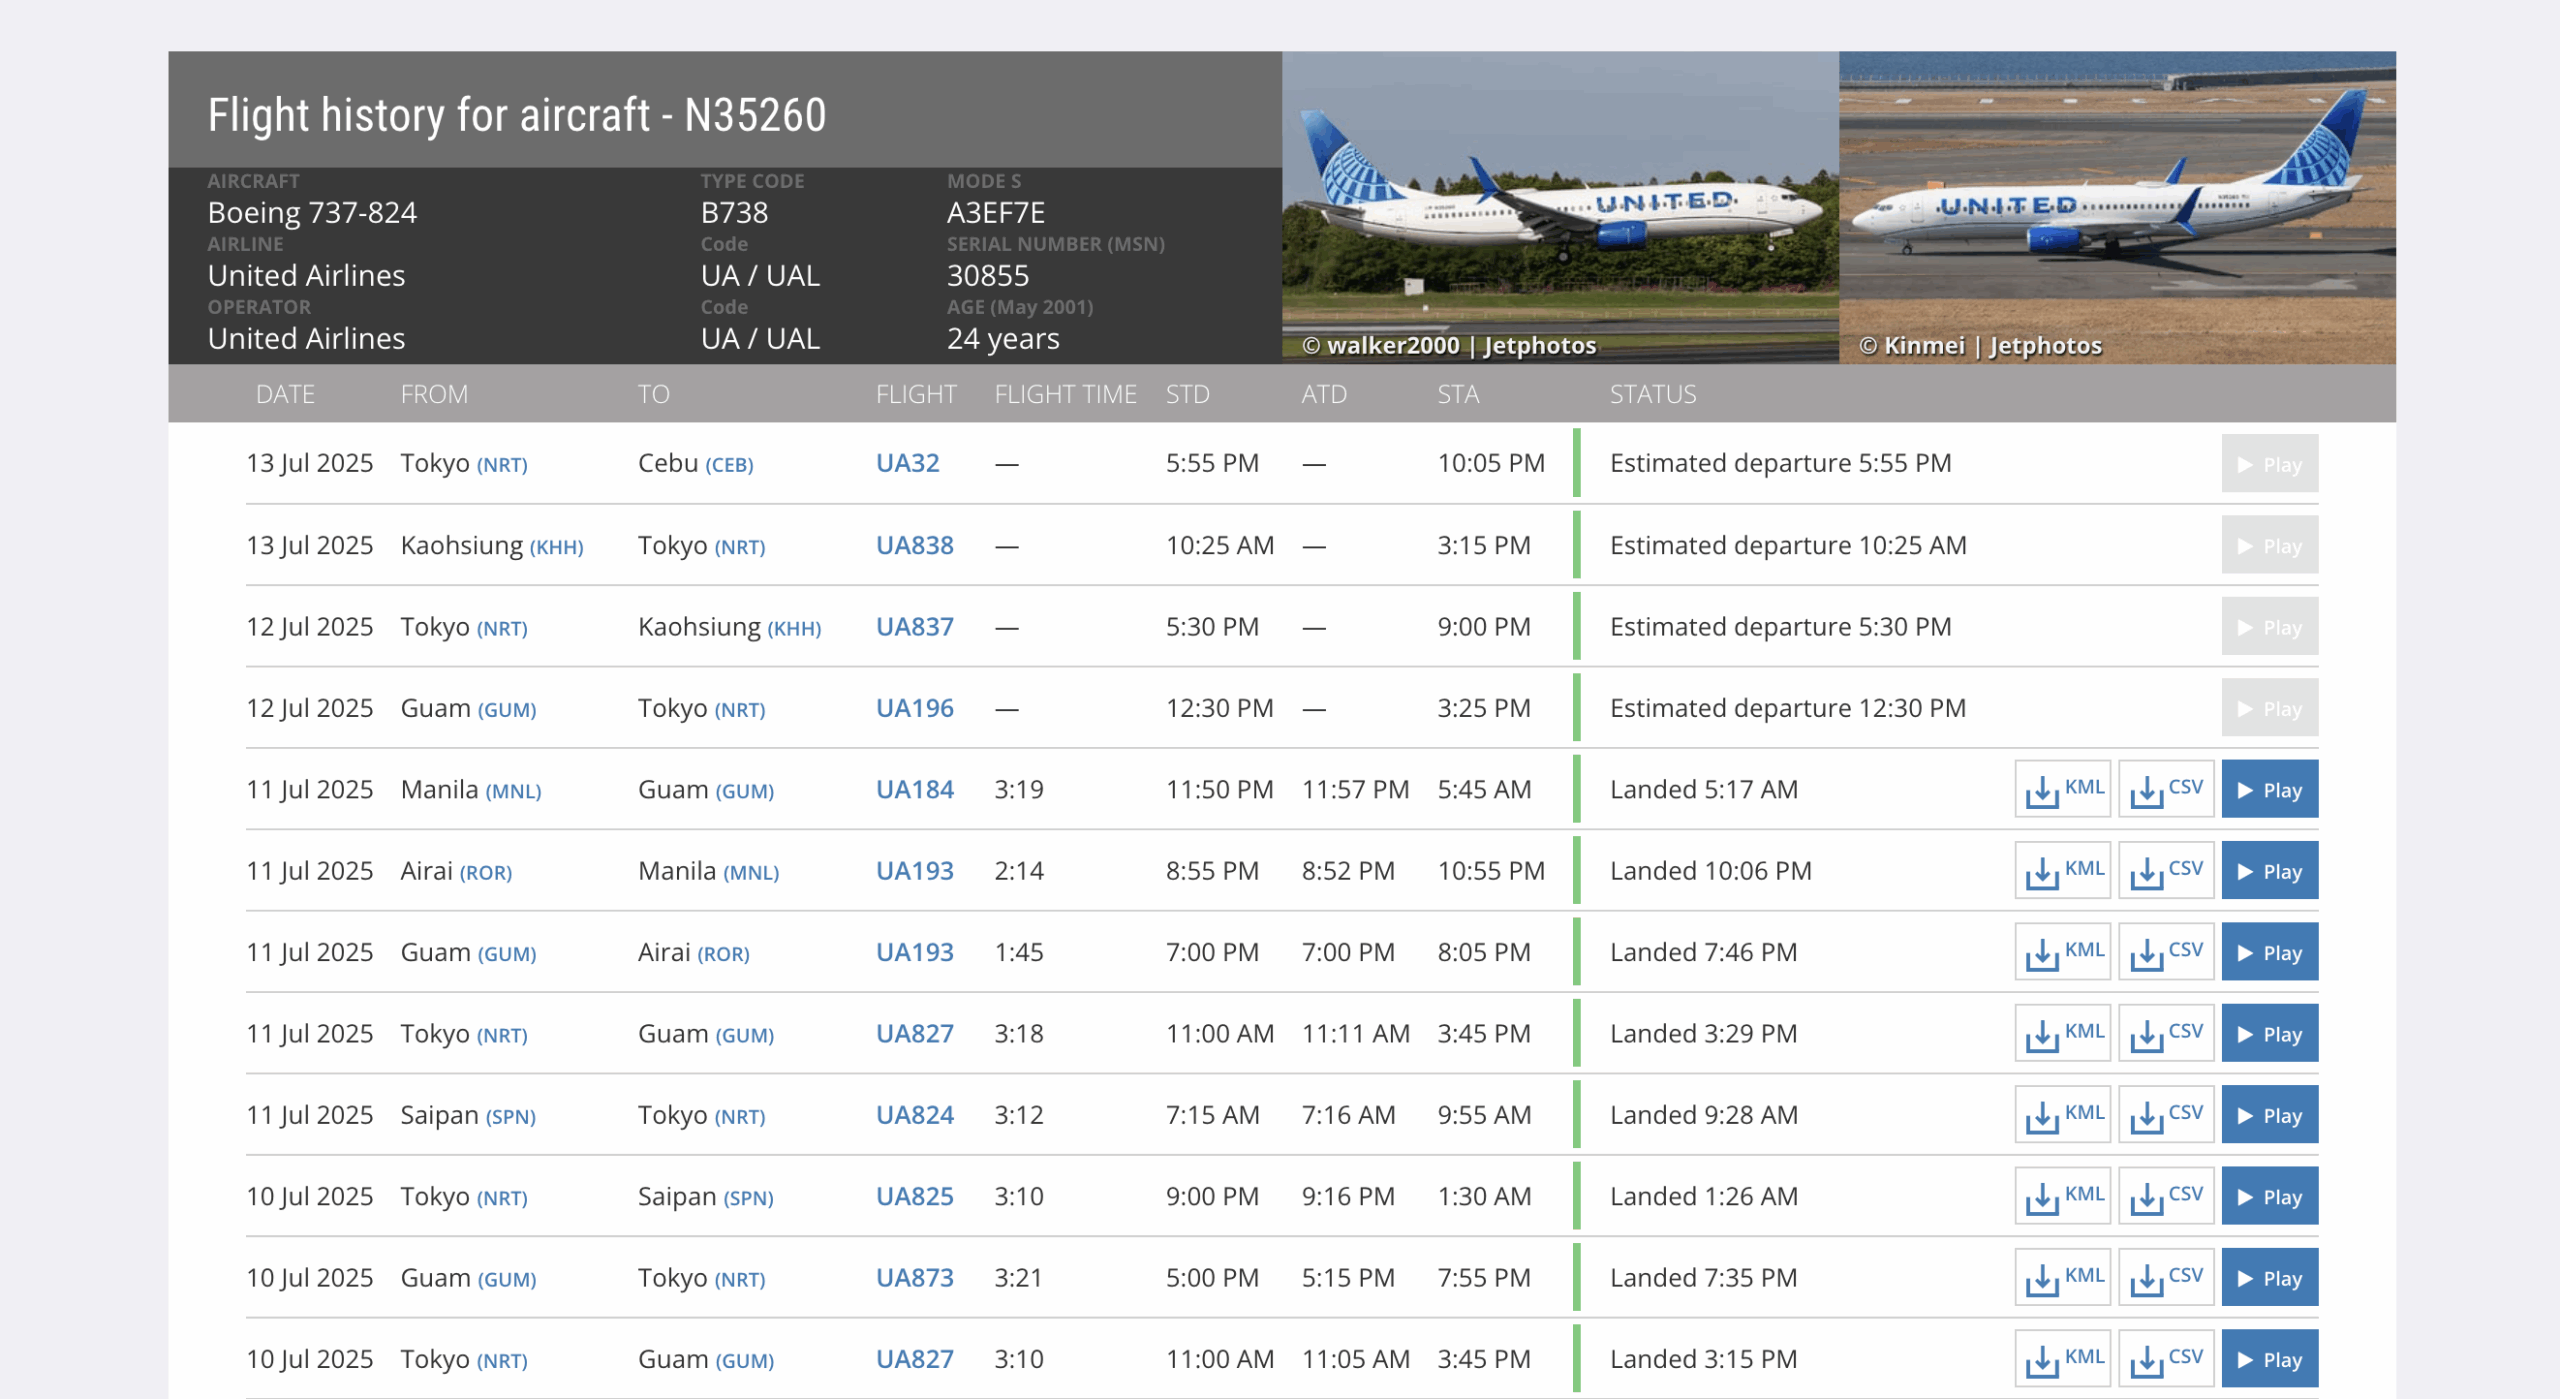Download CSV for UA184 Manila to Guam
2560x1399 pixels.
[2166, 789]
